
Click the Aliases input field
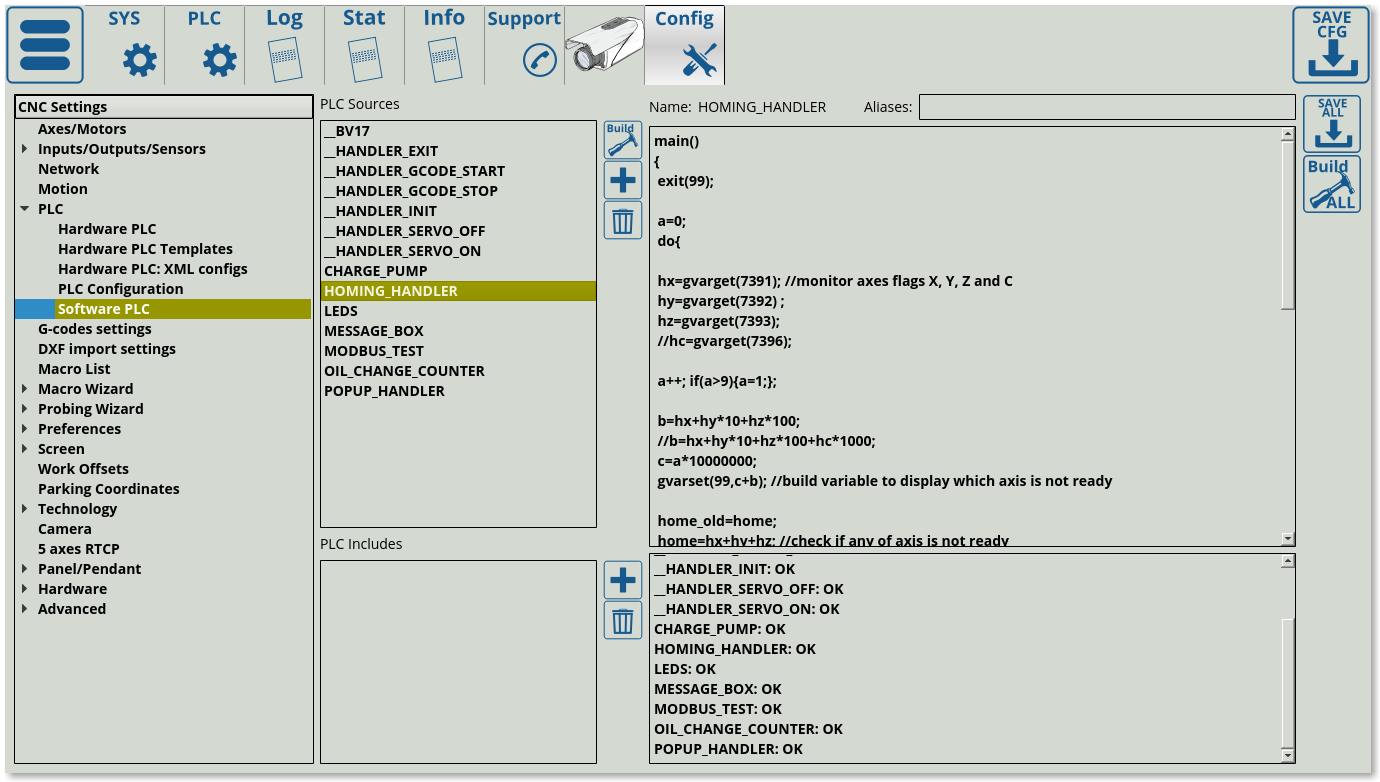[x=1106, y=107]
